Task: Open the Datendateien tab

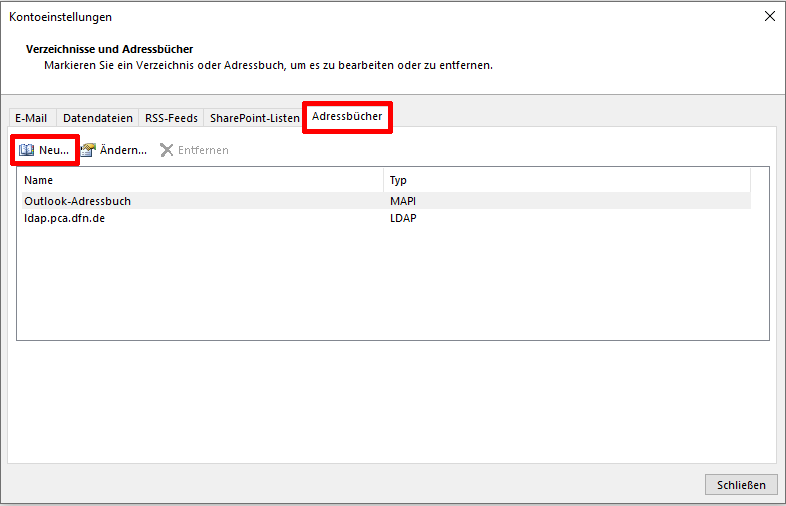Action: pos(98,118)
